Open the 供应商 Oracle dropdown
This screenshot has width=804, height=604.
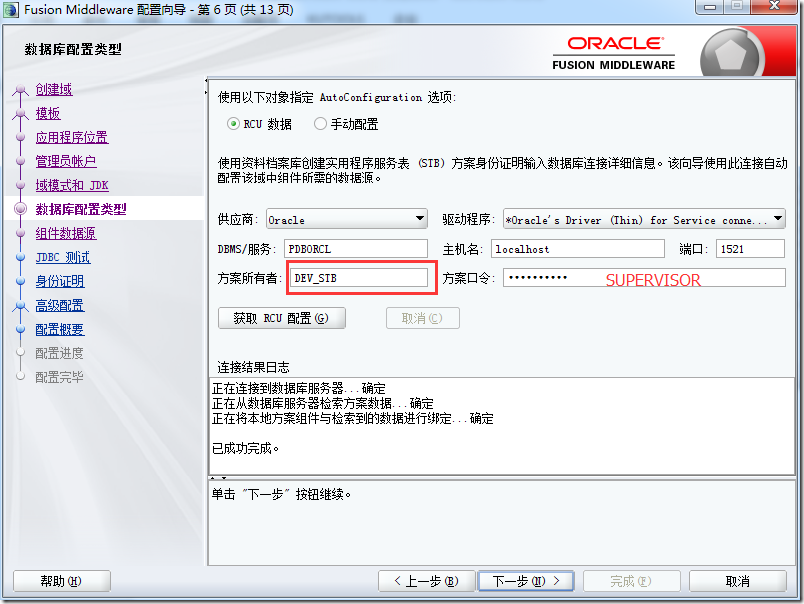pos(347,219)
